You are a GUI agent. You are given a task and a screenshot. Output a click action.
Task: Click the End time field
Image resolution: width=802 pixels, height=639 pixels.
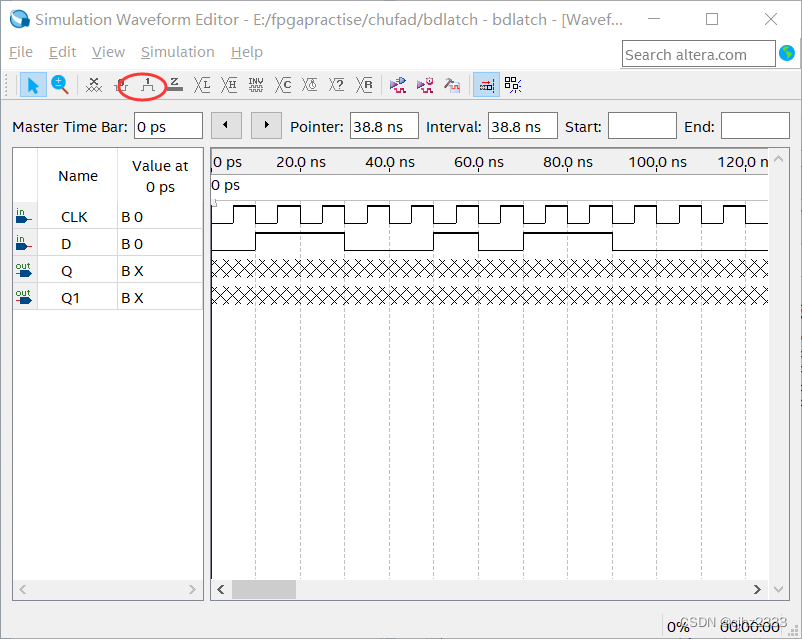coord(755,126)
